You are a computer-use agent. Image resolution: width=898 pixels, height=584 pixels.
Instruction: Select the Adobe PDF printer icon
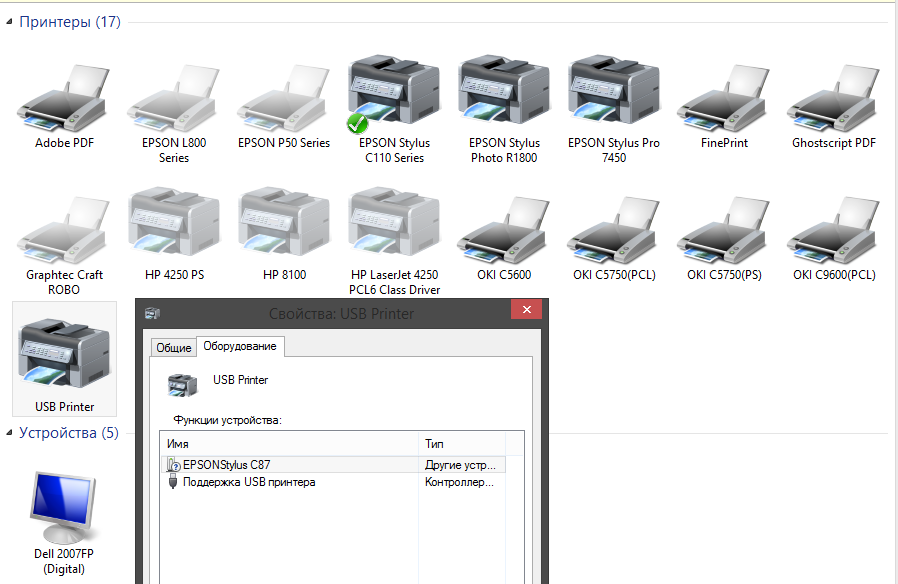[64, 98]
